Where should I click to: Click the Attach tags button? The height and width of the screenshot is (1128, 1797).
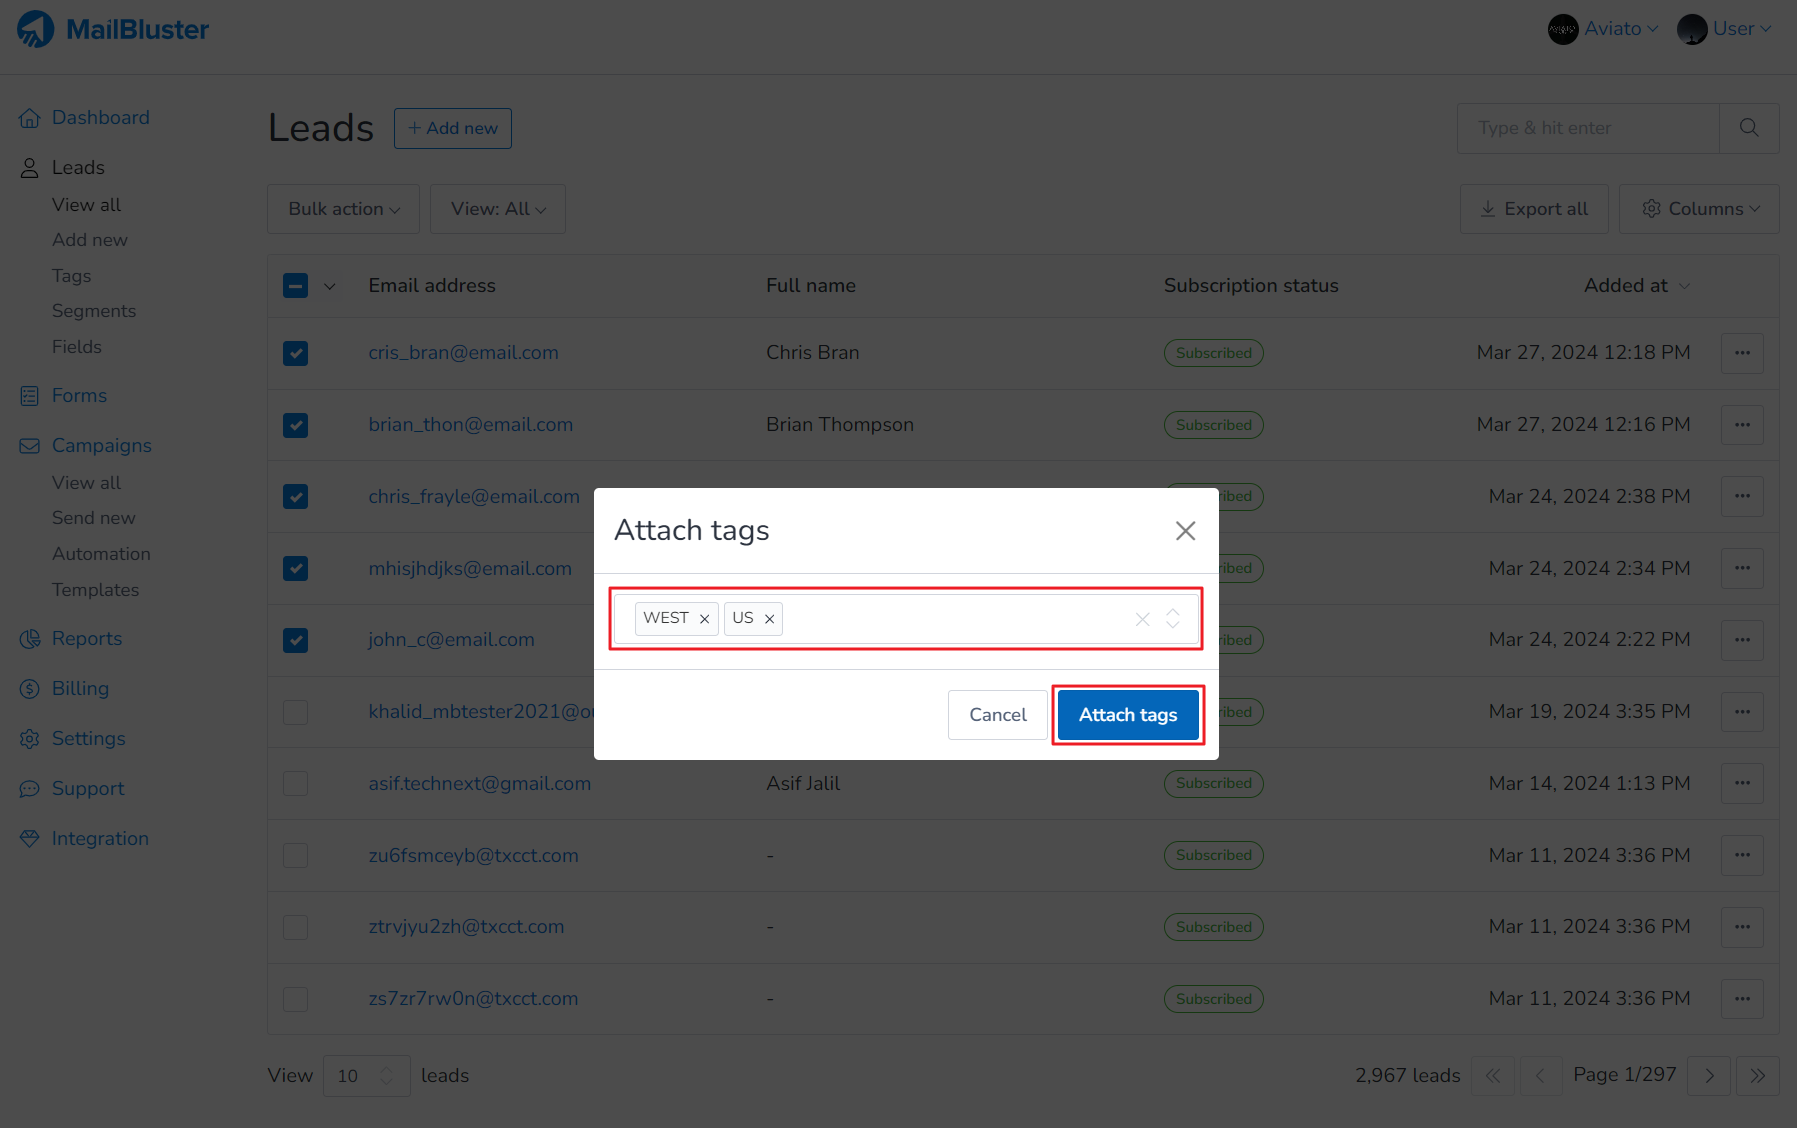coord(1127,715)
